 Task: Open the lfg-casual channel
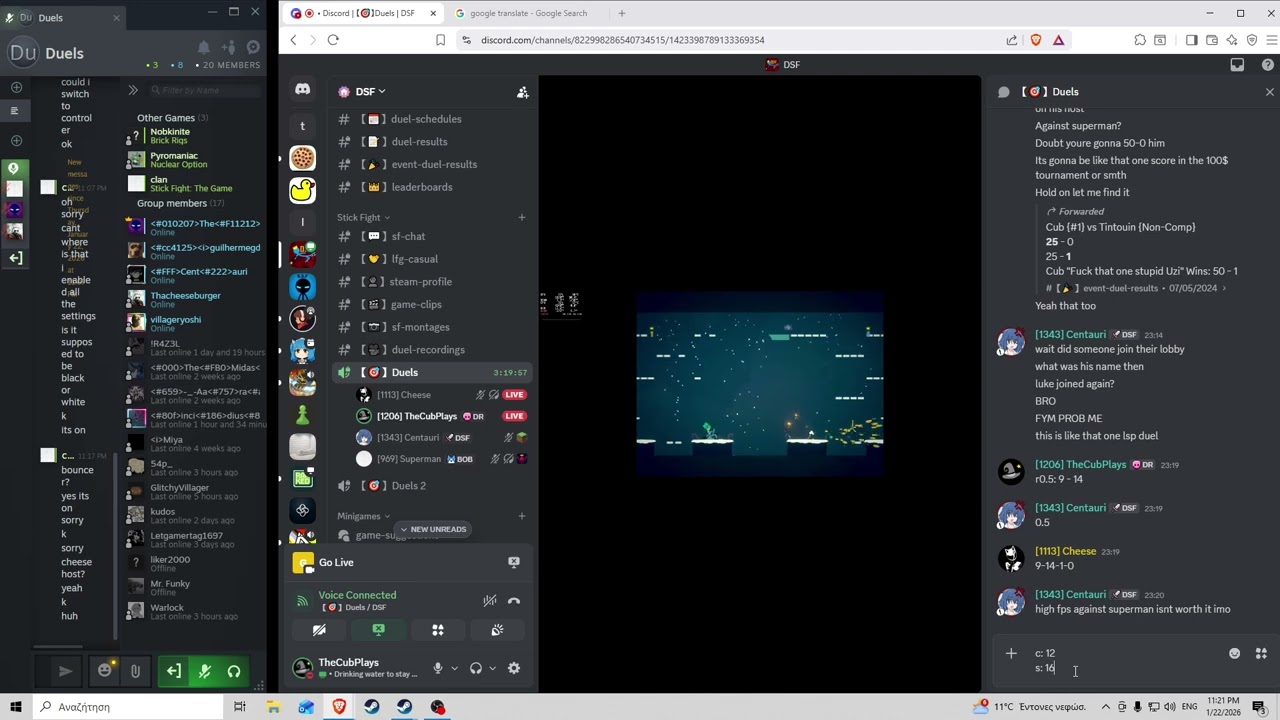[431, 259]
